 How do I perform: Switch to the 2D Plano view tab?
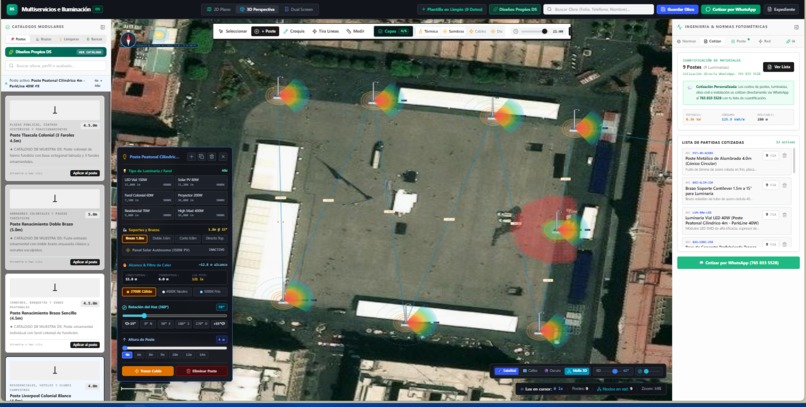pos(218,9)
